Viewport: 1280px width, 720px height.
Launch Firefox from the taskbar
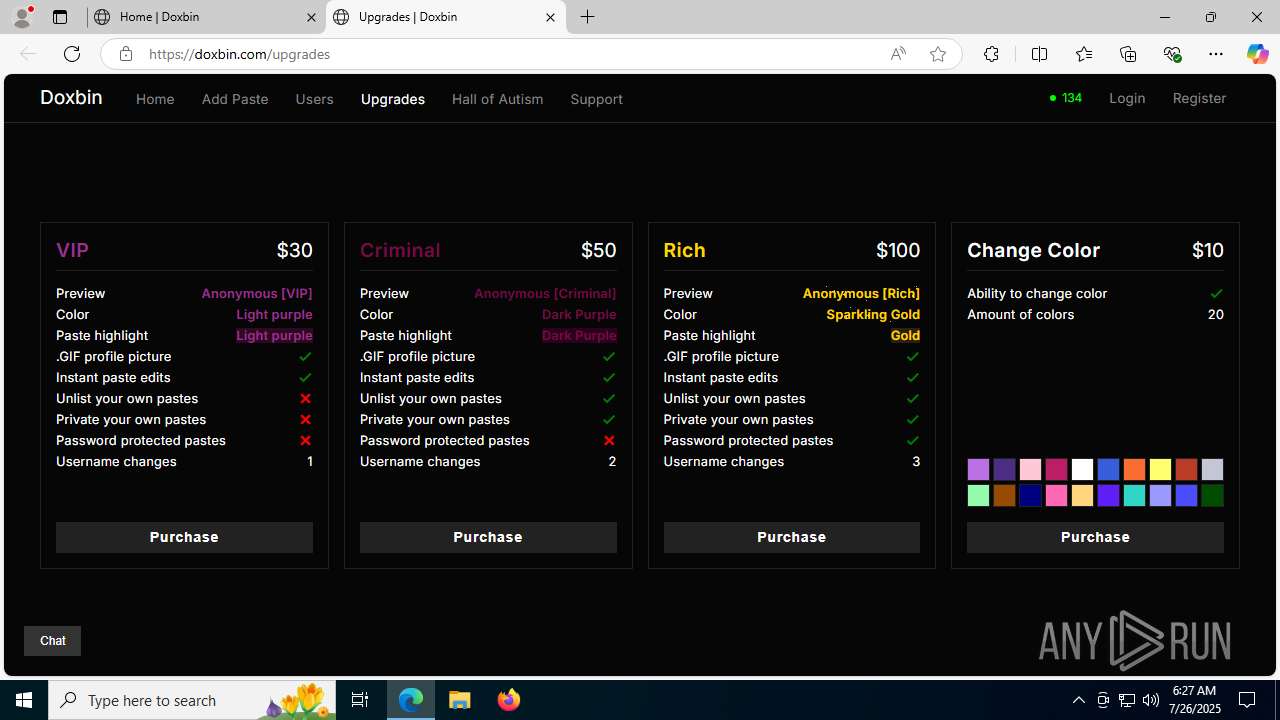pos(508,700)
